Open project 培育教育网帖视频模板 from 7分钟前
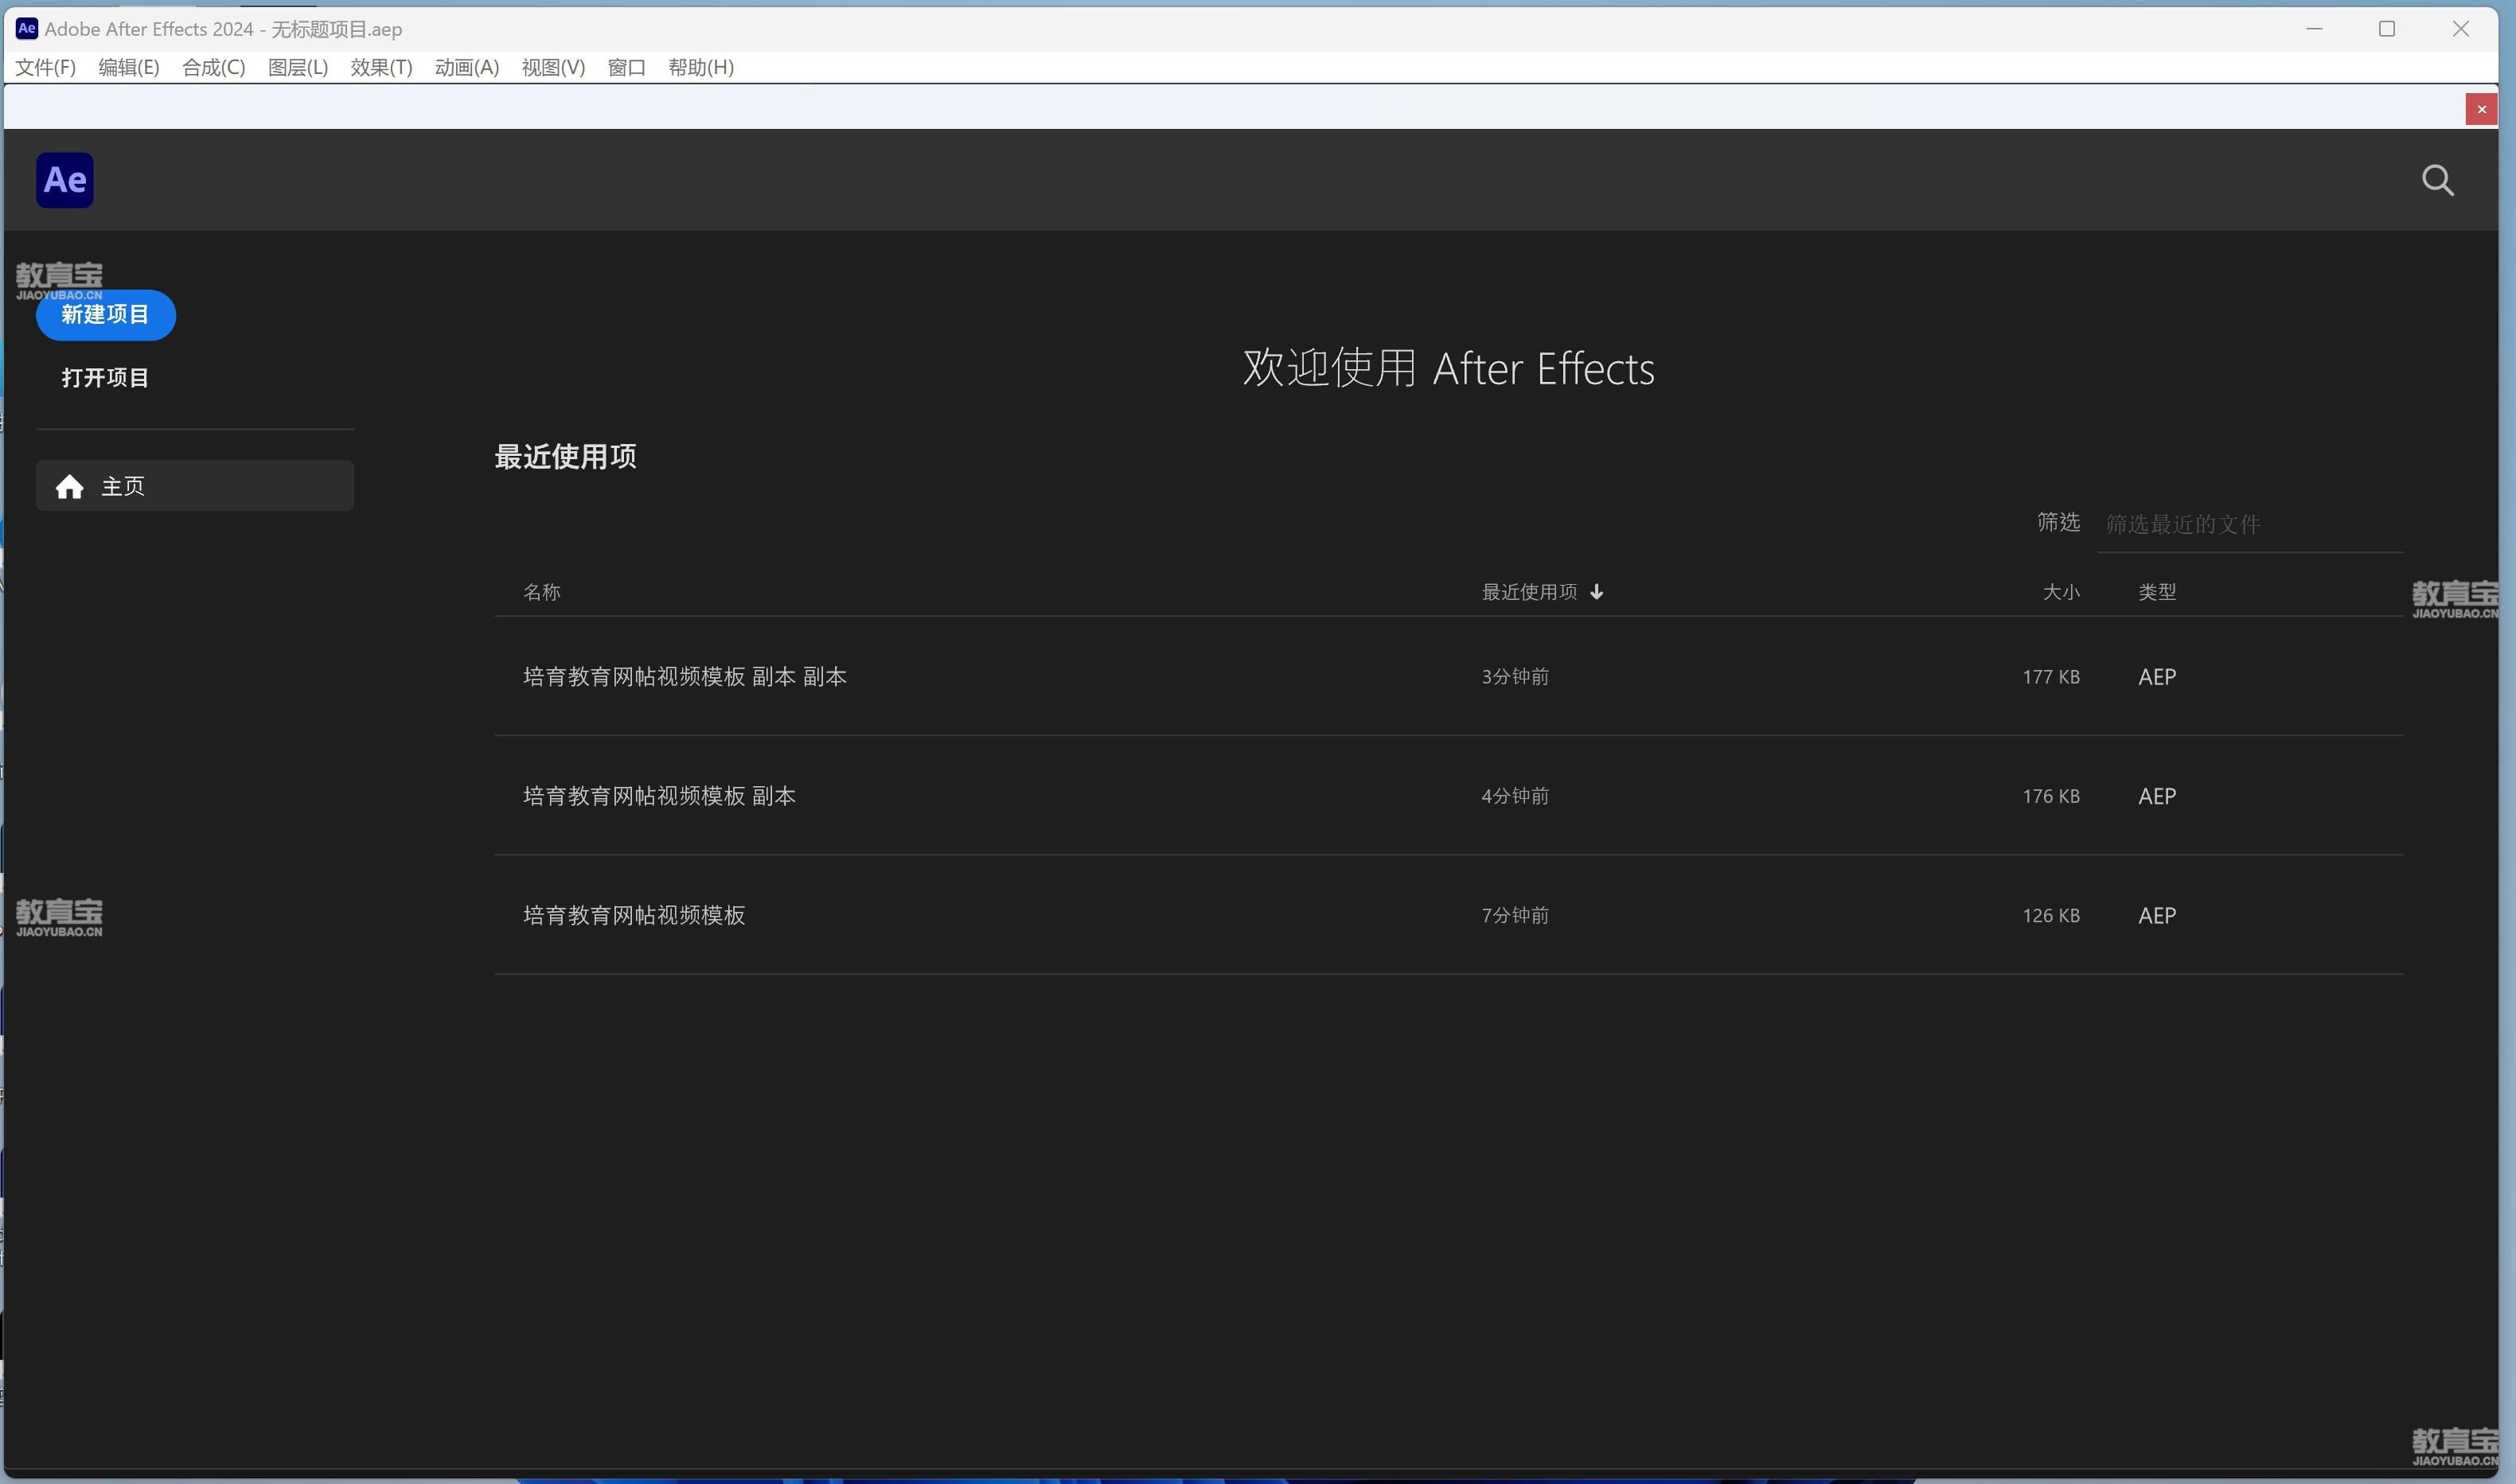Screen dimensions: 2516x1484 (634, 915)
